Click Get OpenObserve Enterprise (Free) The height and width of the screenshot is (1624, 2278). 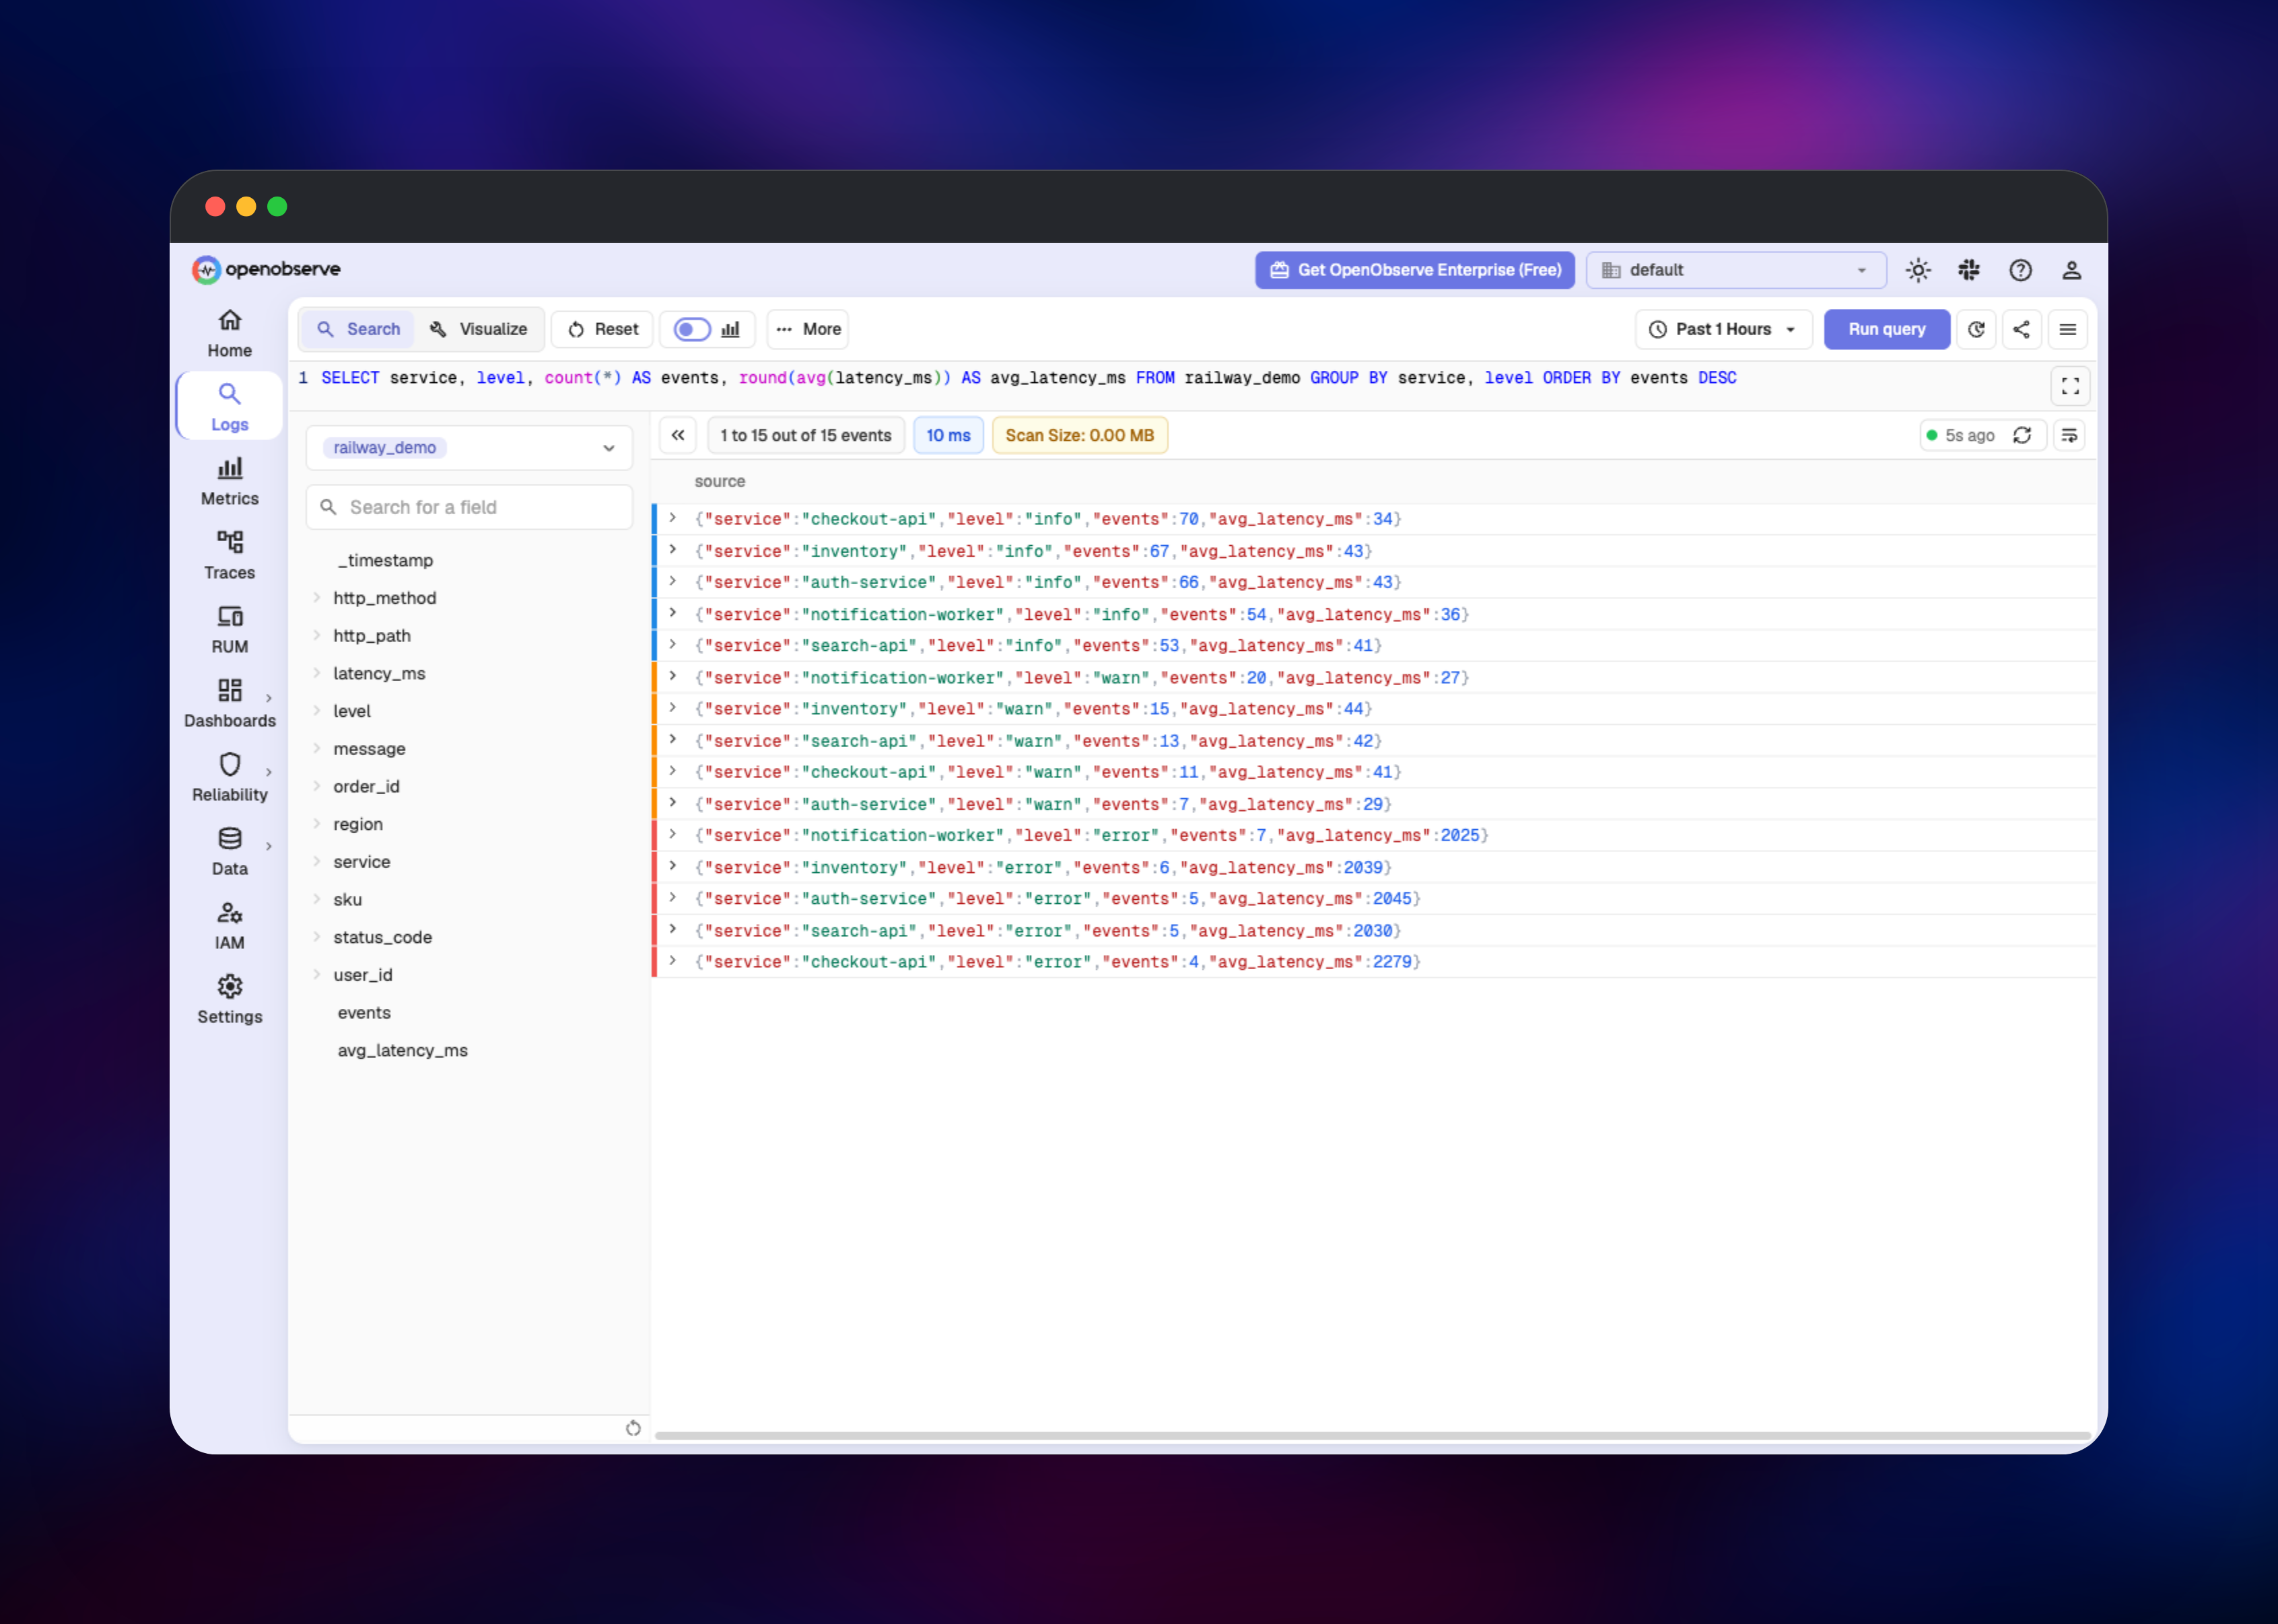pyautogui.click(x=1415, y=270)
